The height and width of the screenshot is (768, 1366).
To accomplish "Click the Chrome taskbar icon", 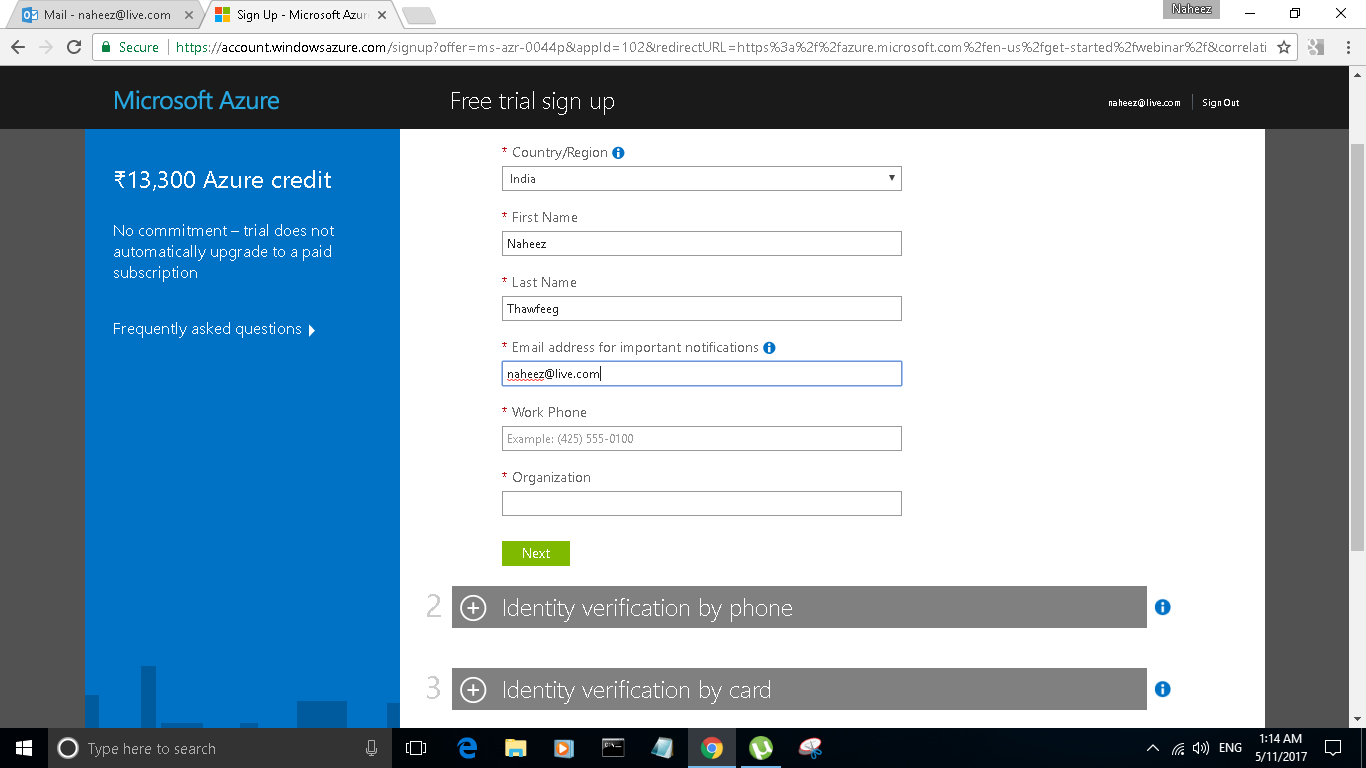I will point(712,748).
